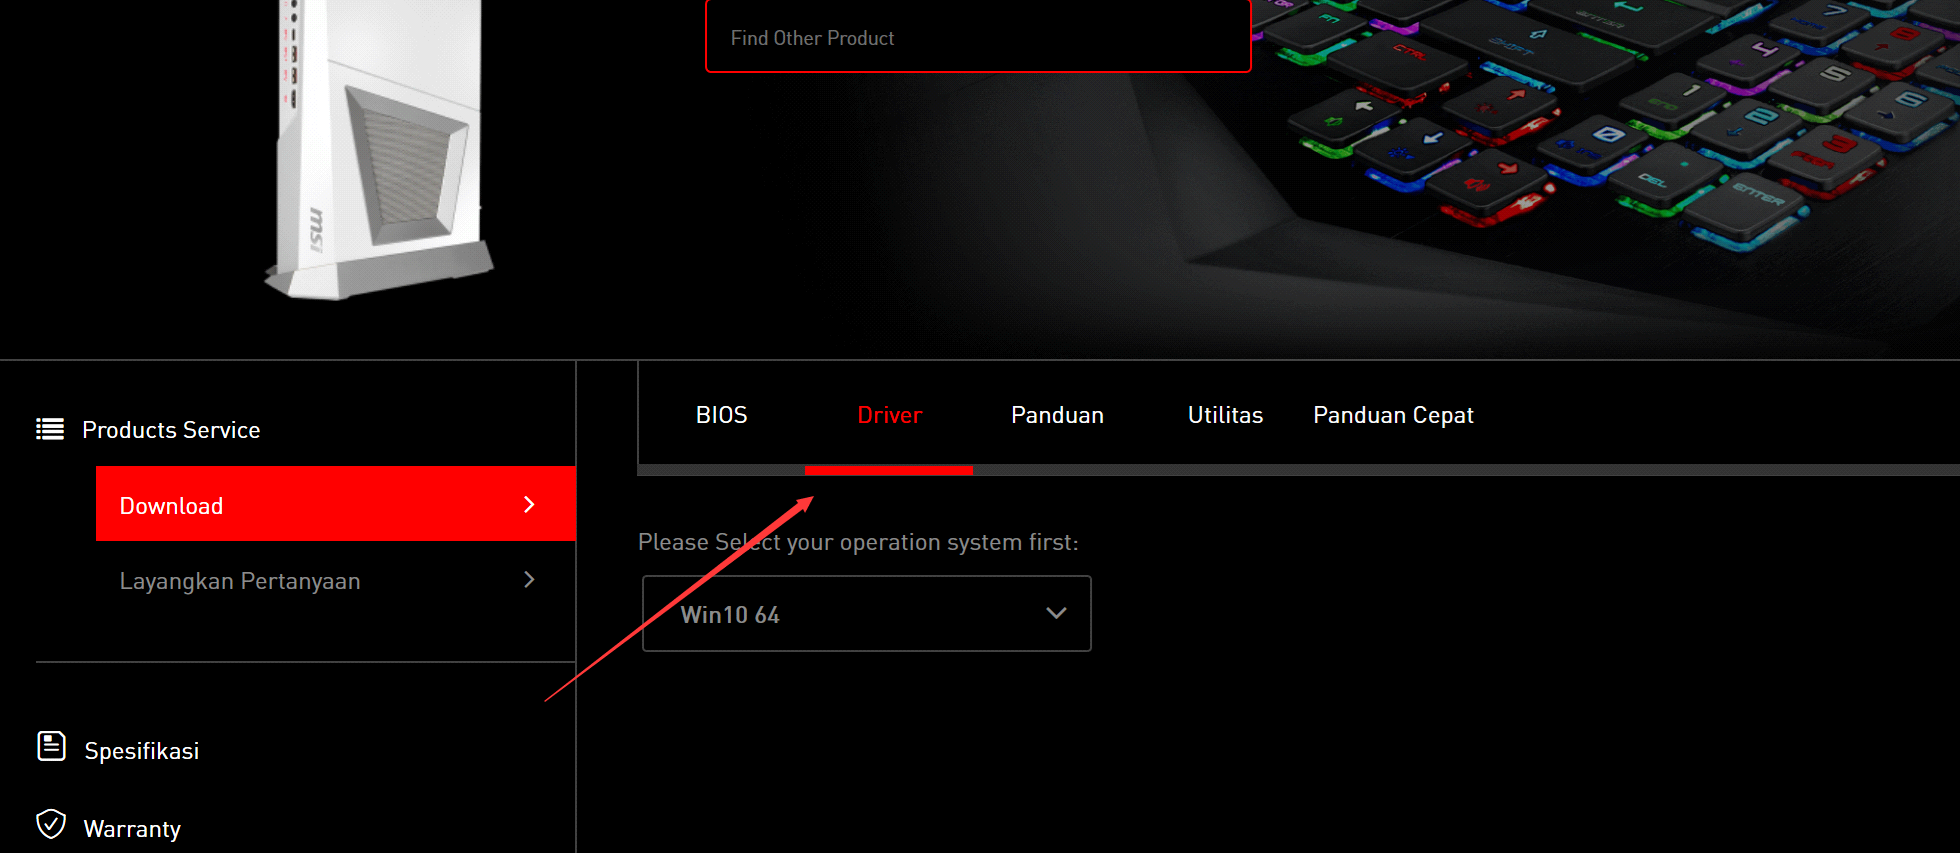The width and height of the screenshot is (1960, 853).
Task: Click the Find Other Product search field
Action: (x=978, y=37)
